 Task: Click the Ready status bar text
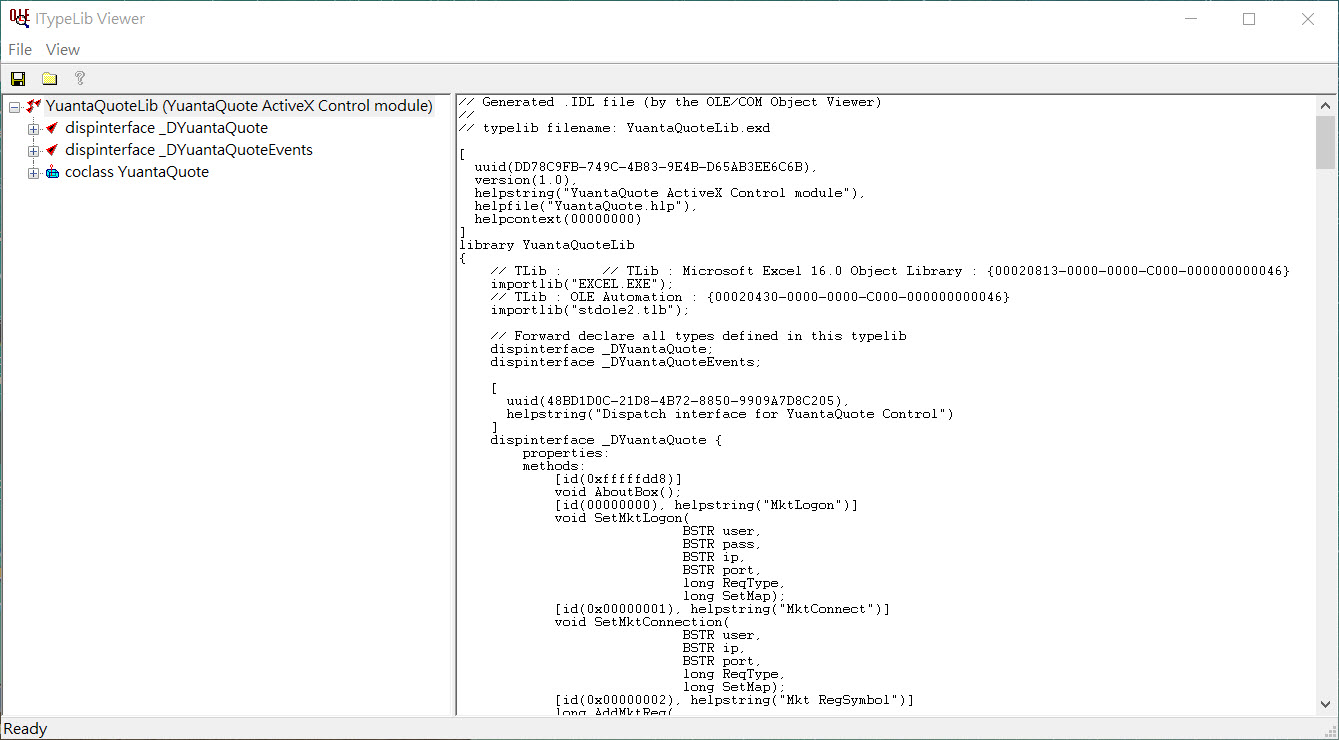26,729
